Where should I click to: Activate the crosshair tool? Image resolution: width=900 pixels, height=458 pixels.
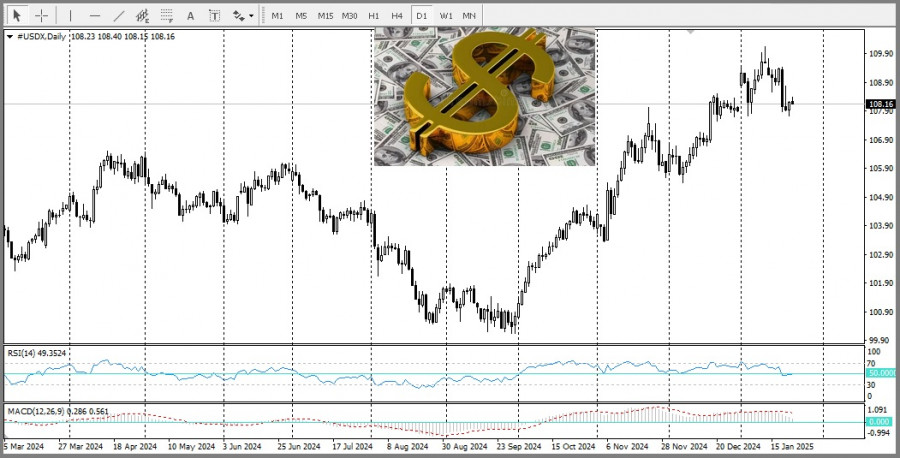click(x=41, y=15)
